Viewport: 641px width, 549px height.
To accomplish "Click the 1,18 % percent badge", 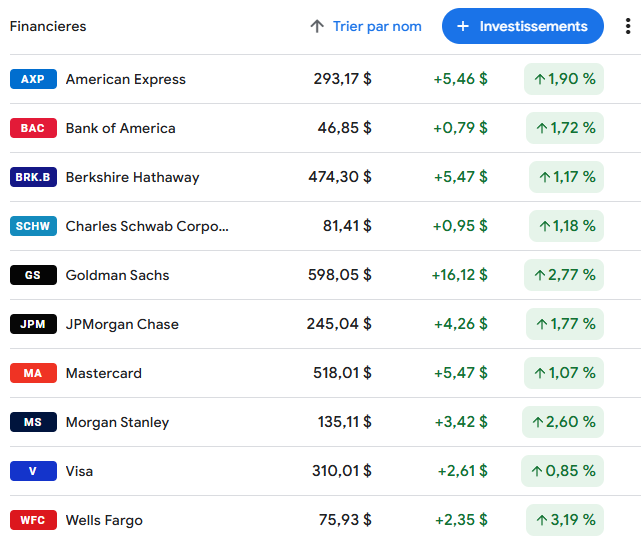I will tap(566, 226).
